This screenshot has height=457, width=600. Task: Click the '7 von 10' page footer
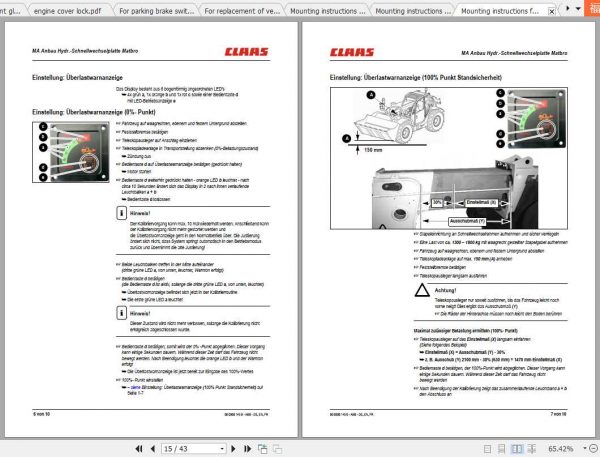pos(558,414)
